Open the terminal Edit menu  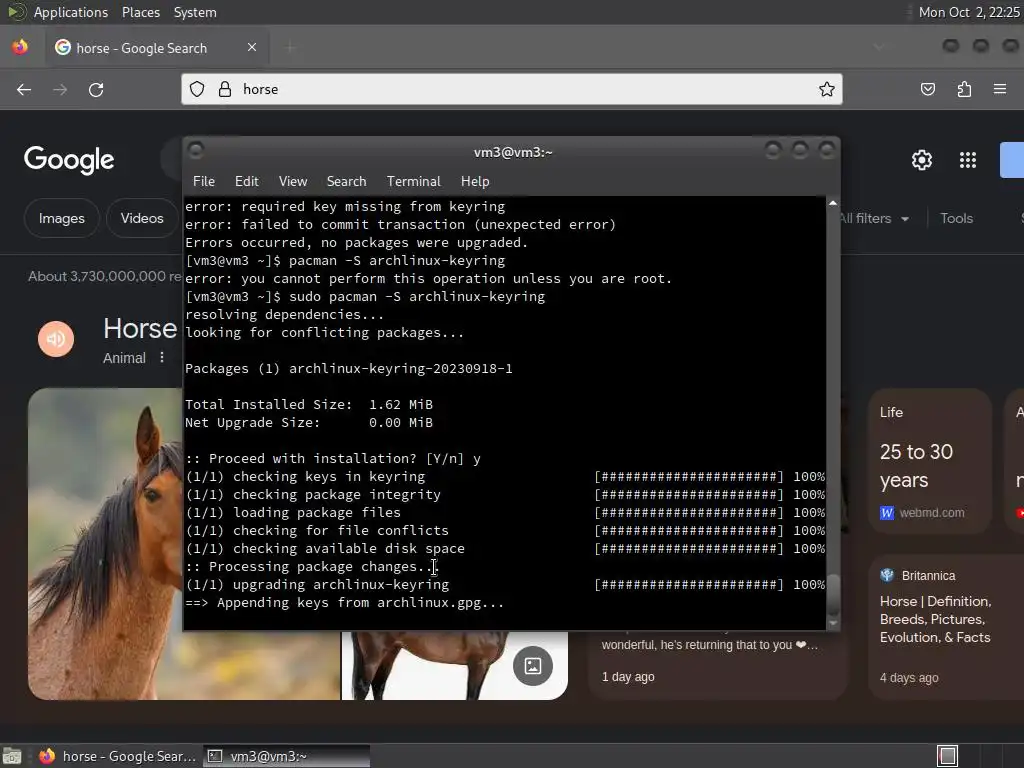coord(247,182)
